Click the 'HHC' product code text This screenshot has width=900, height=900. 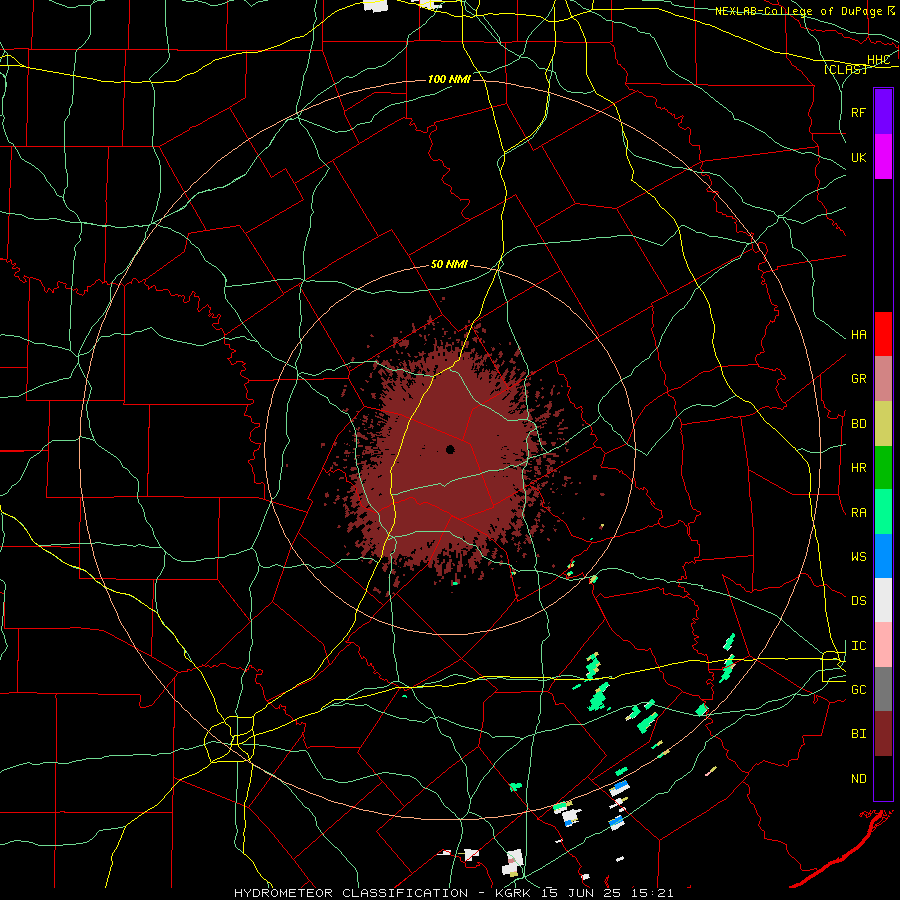point(878,60)
